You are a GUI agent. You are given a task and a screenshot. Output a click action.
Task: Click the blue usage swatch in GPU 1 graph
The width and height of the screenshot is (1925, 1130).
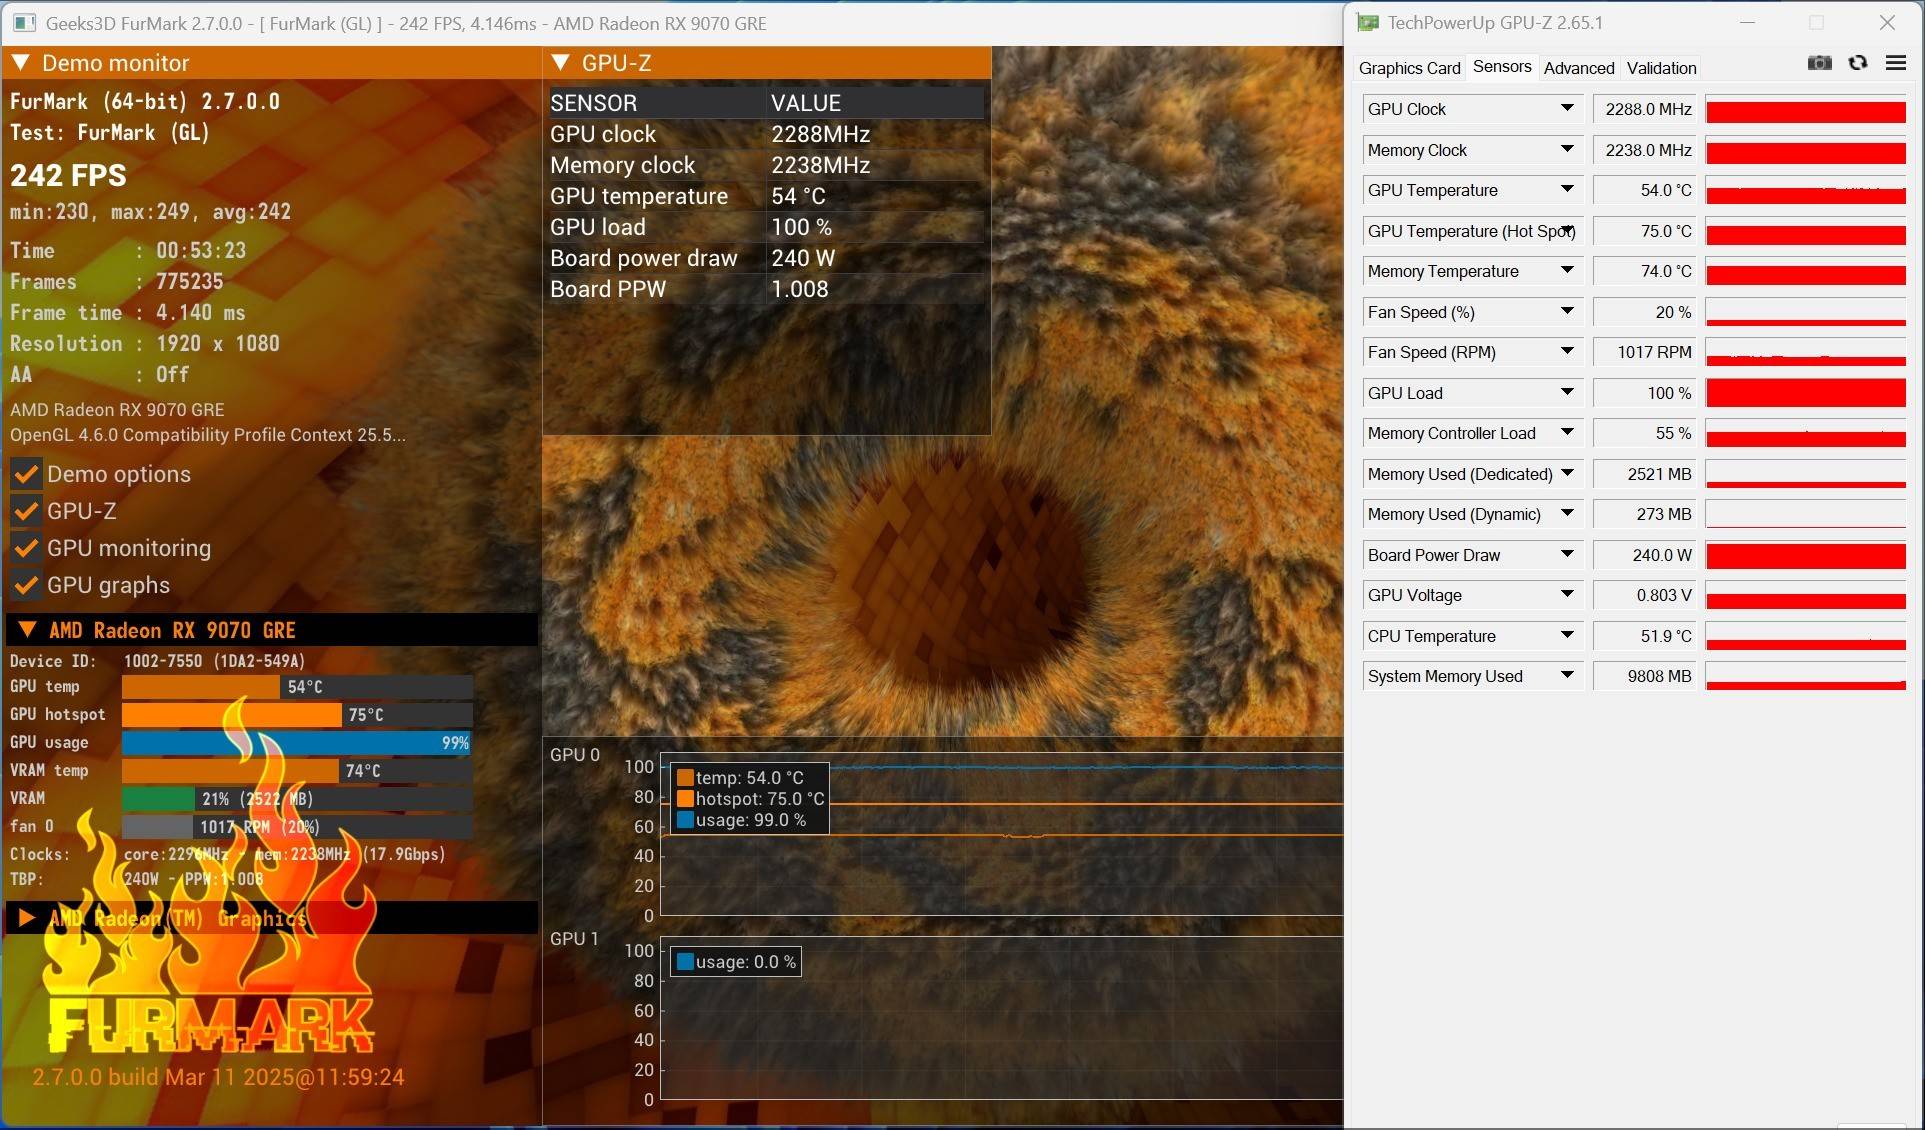[685, 962]
